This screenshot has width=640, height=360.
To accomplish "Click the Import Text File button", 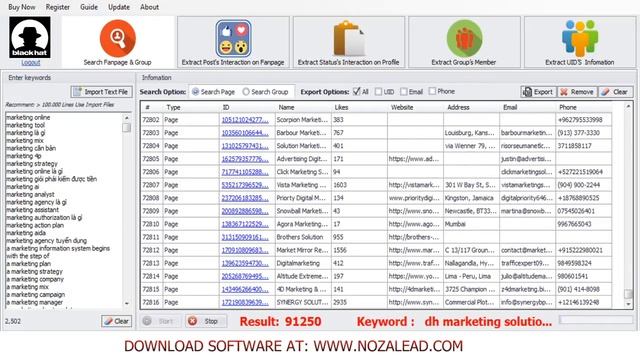I will coord(101,92).
